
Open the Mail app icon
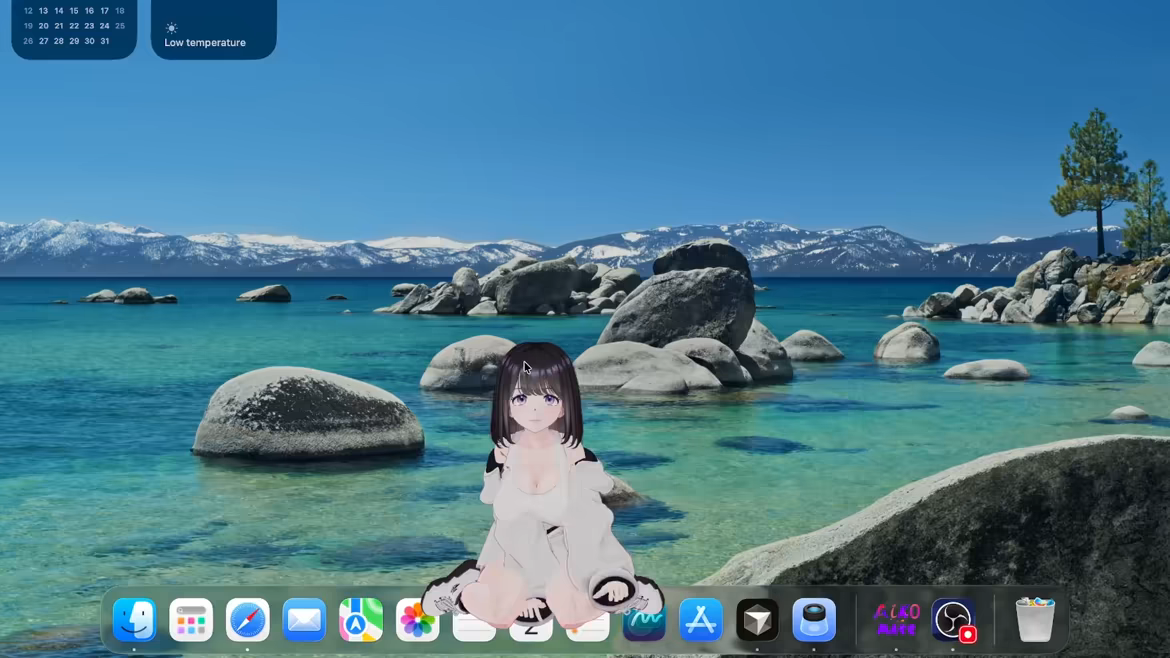pyautogui.click(x=304, y=619)
